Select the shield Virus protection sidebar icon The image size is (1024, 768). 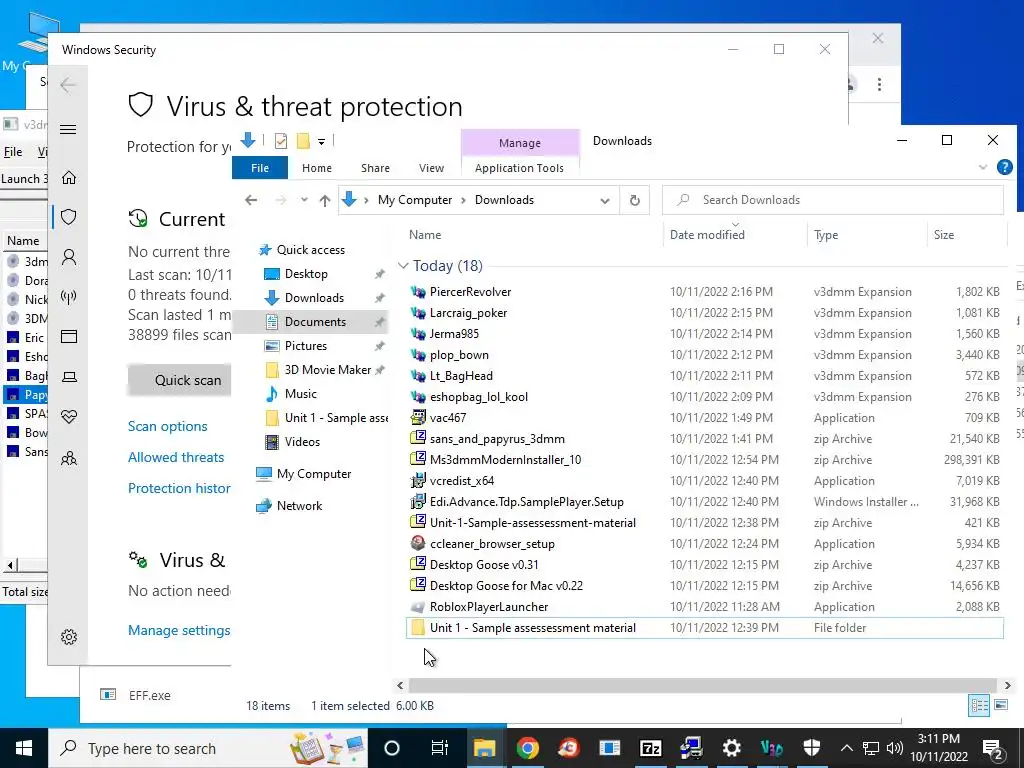69,217
